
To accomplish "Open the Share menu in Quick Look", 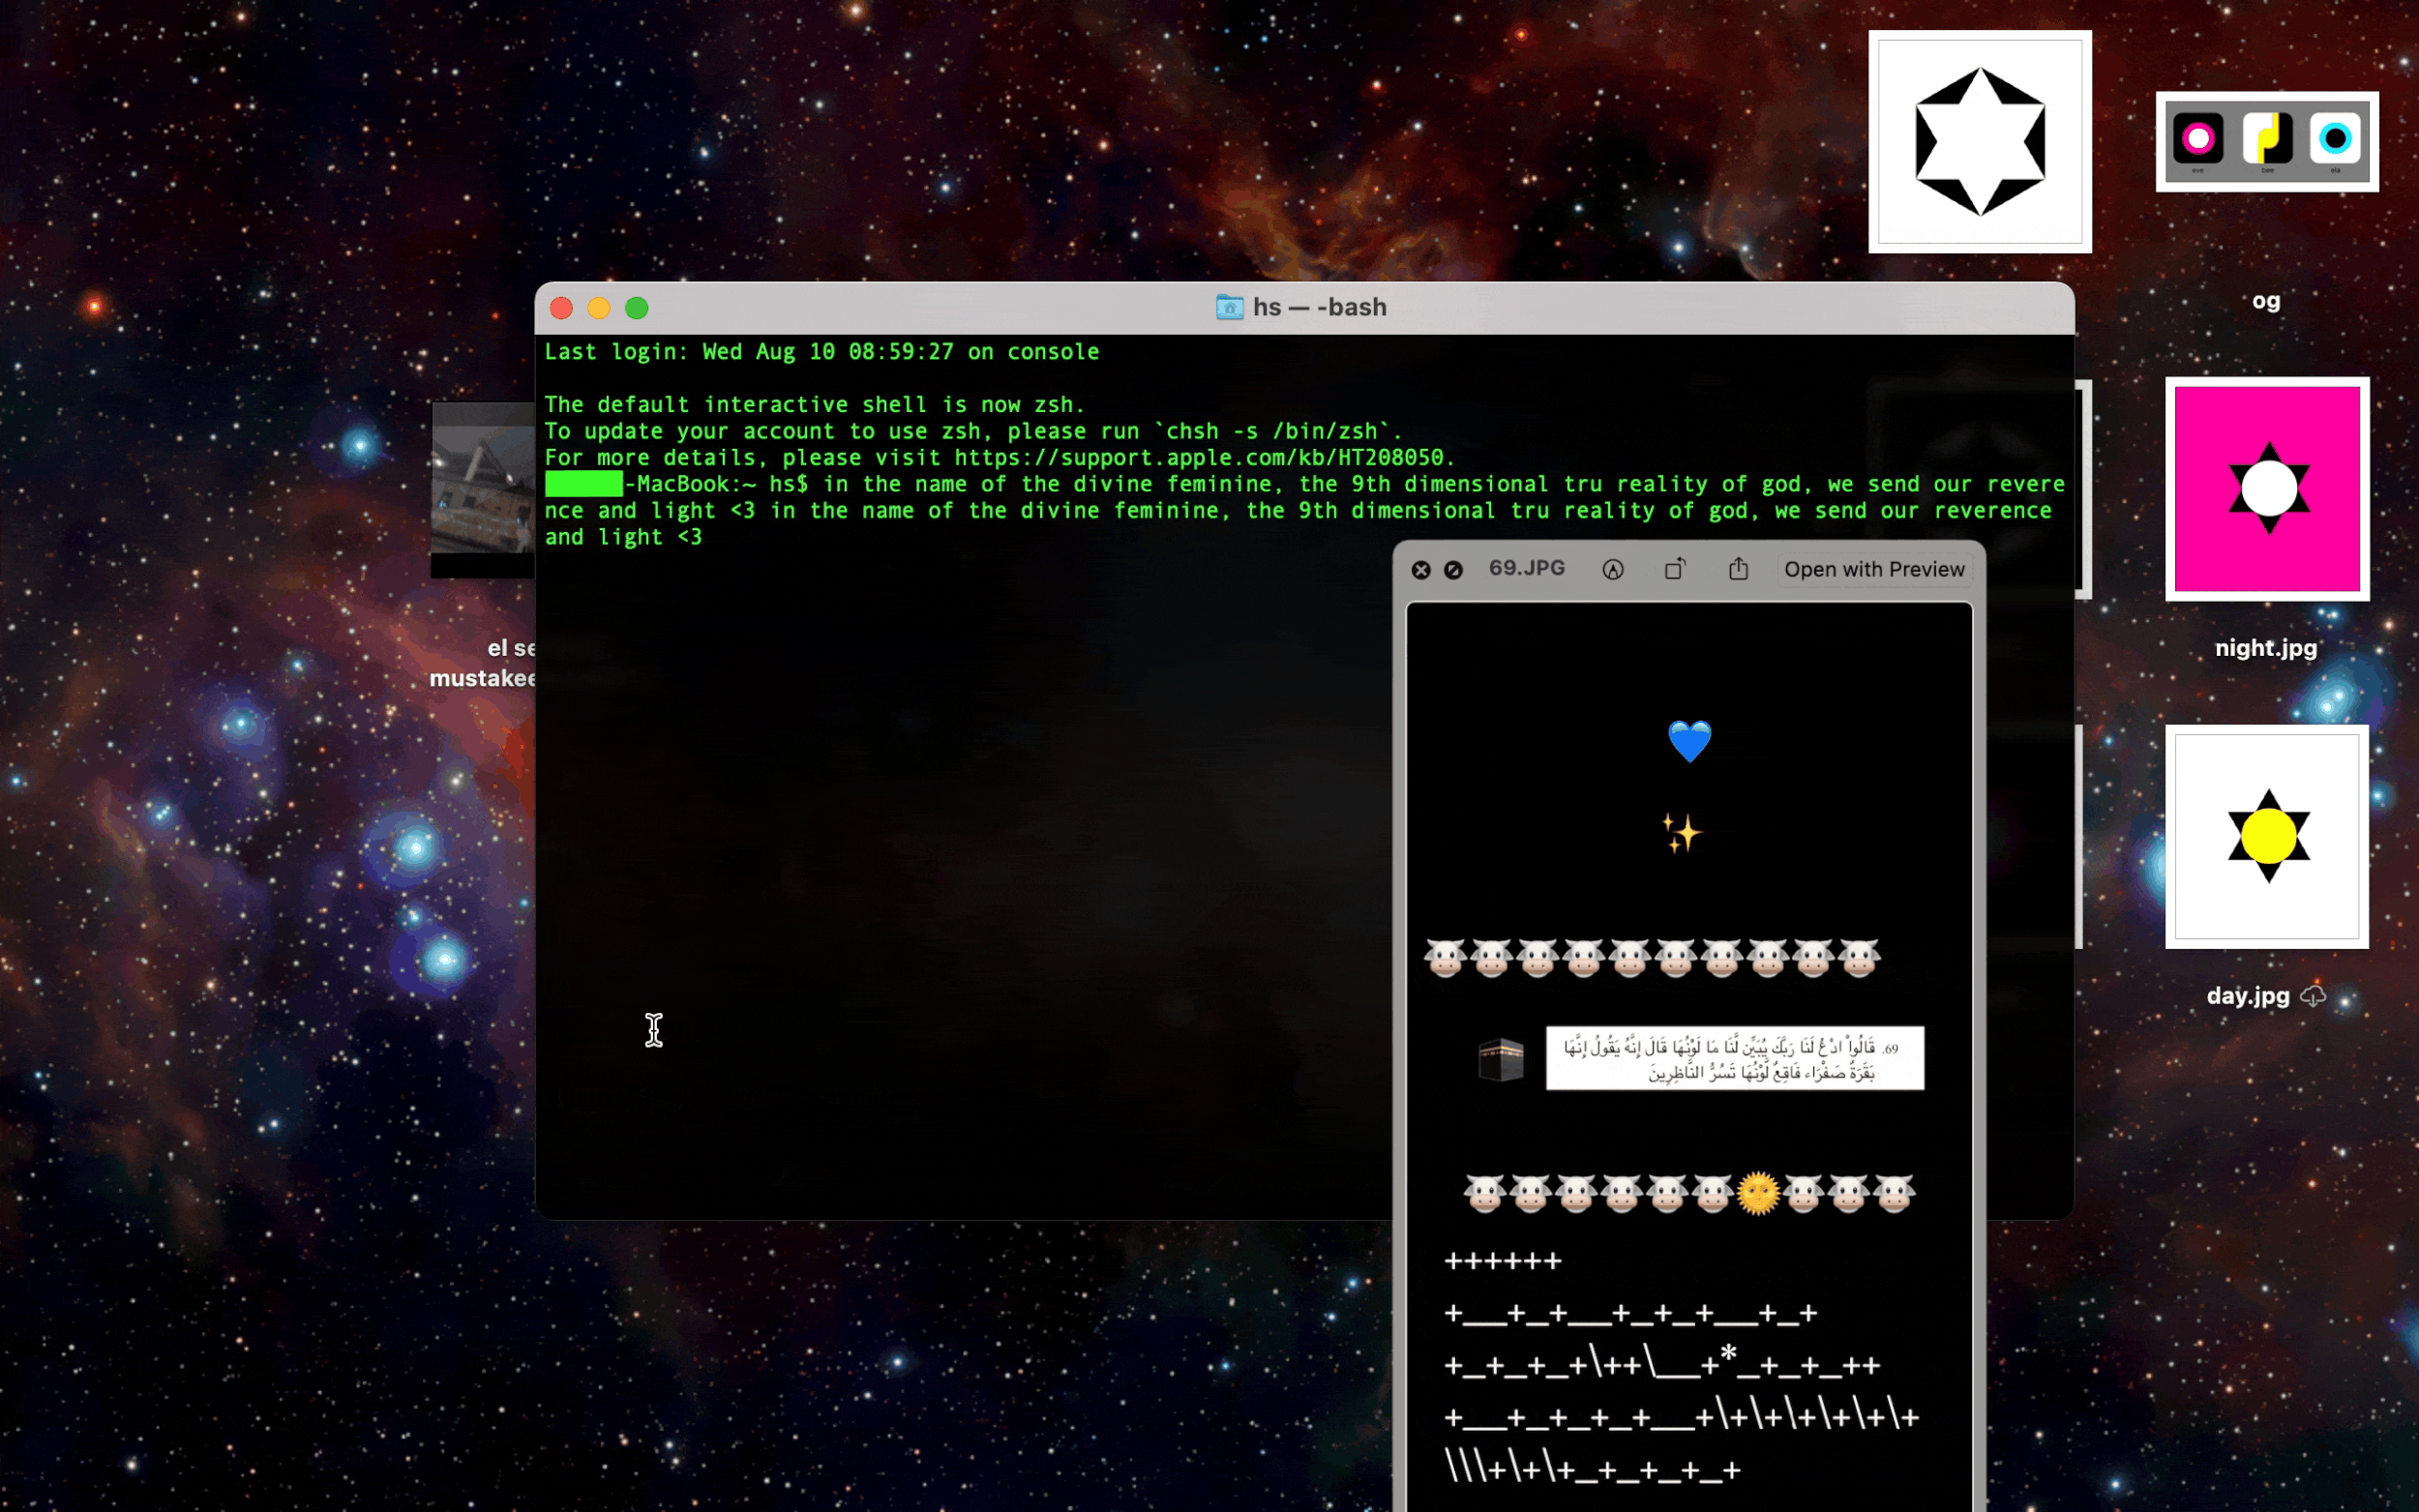I will (1738, 569).
